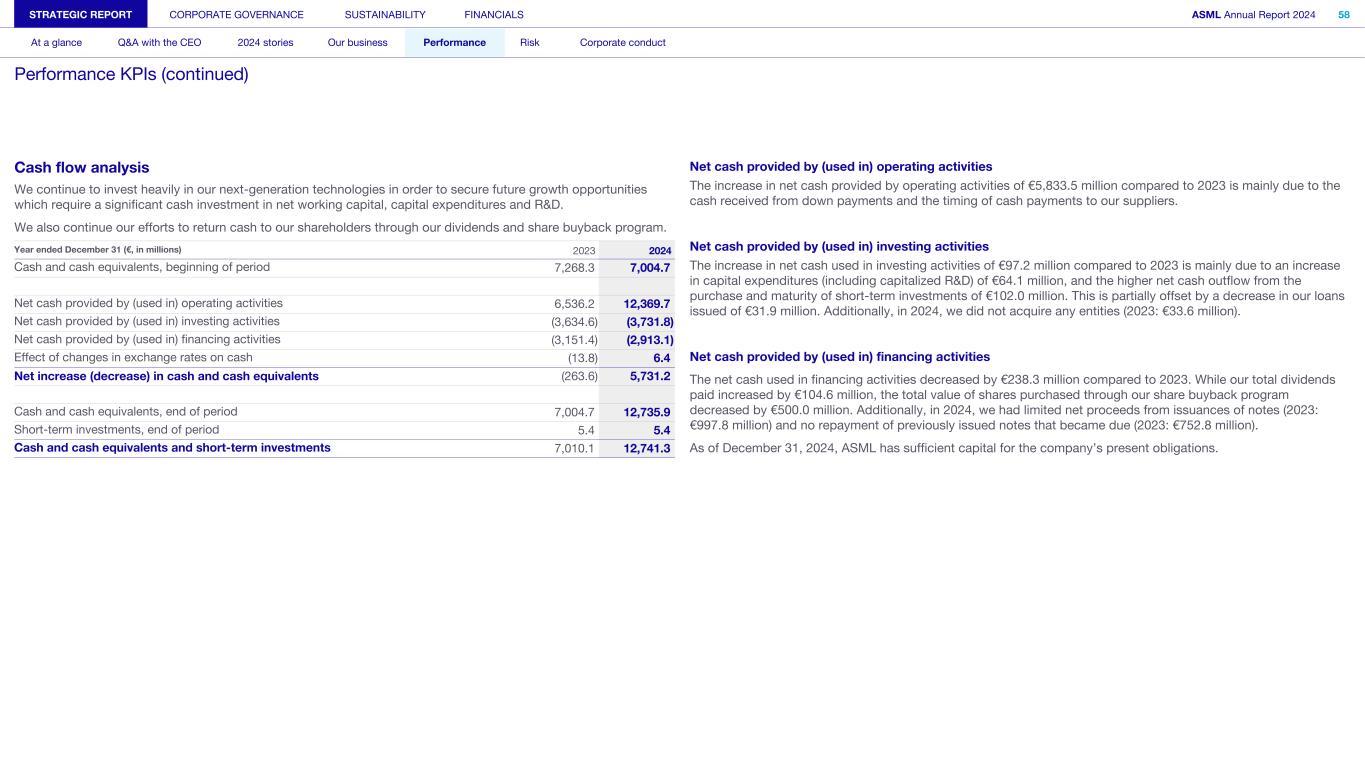Click the ASML Annual Report 2024 title
This screenshot has height=769, width=1365.
point(1253,14)
